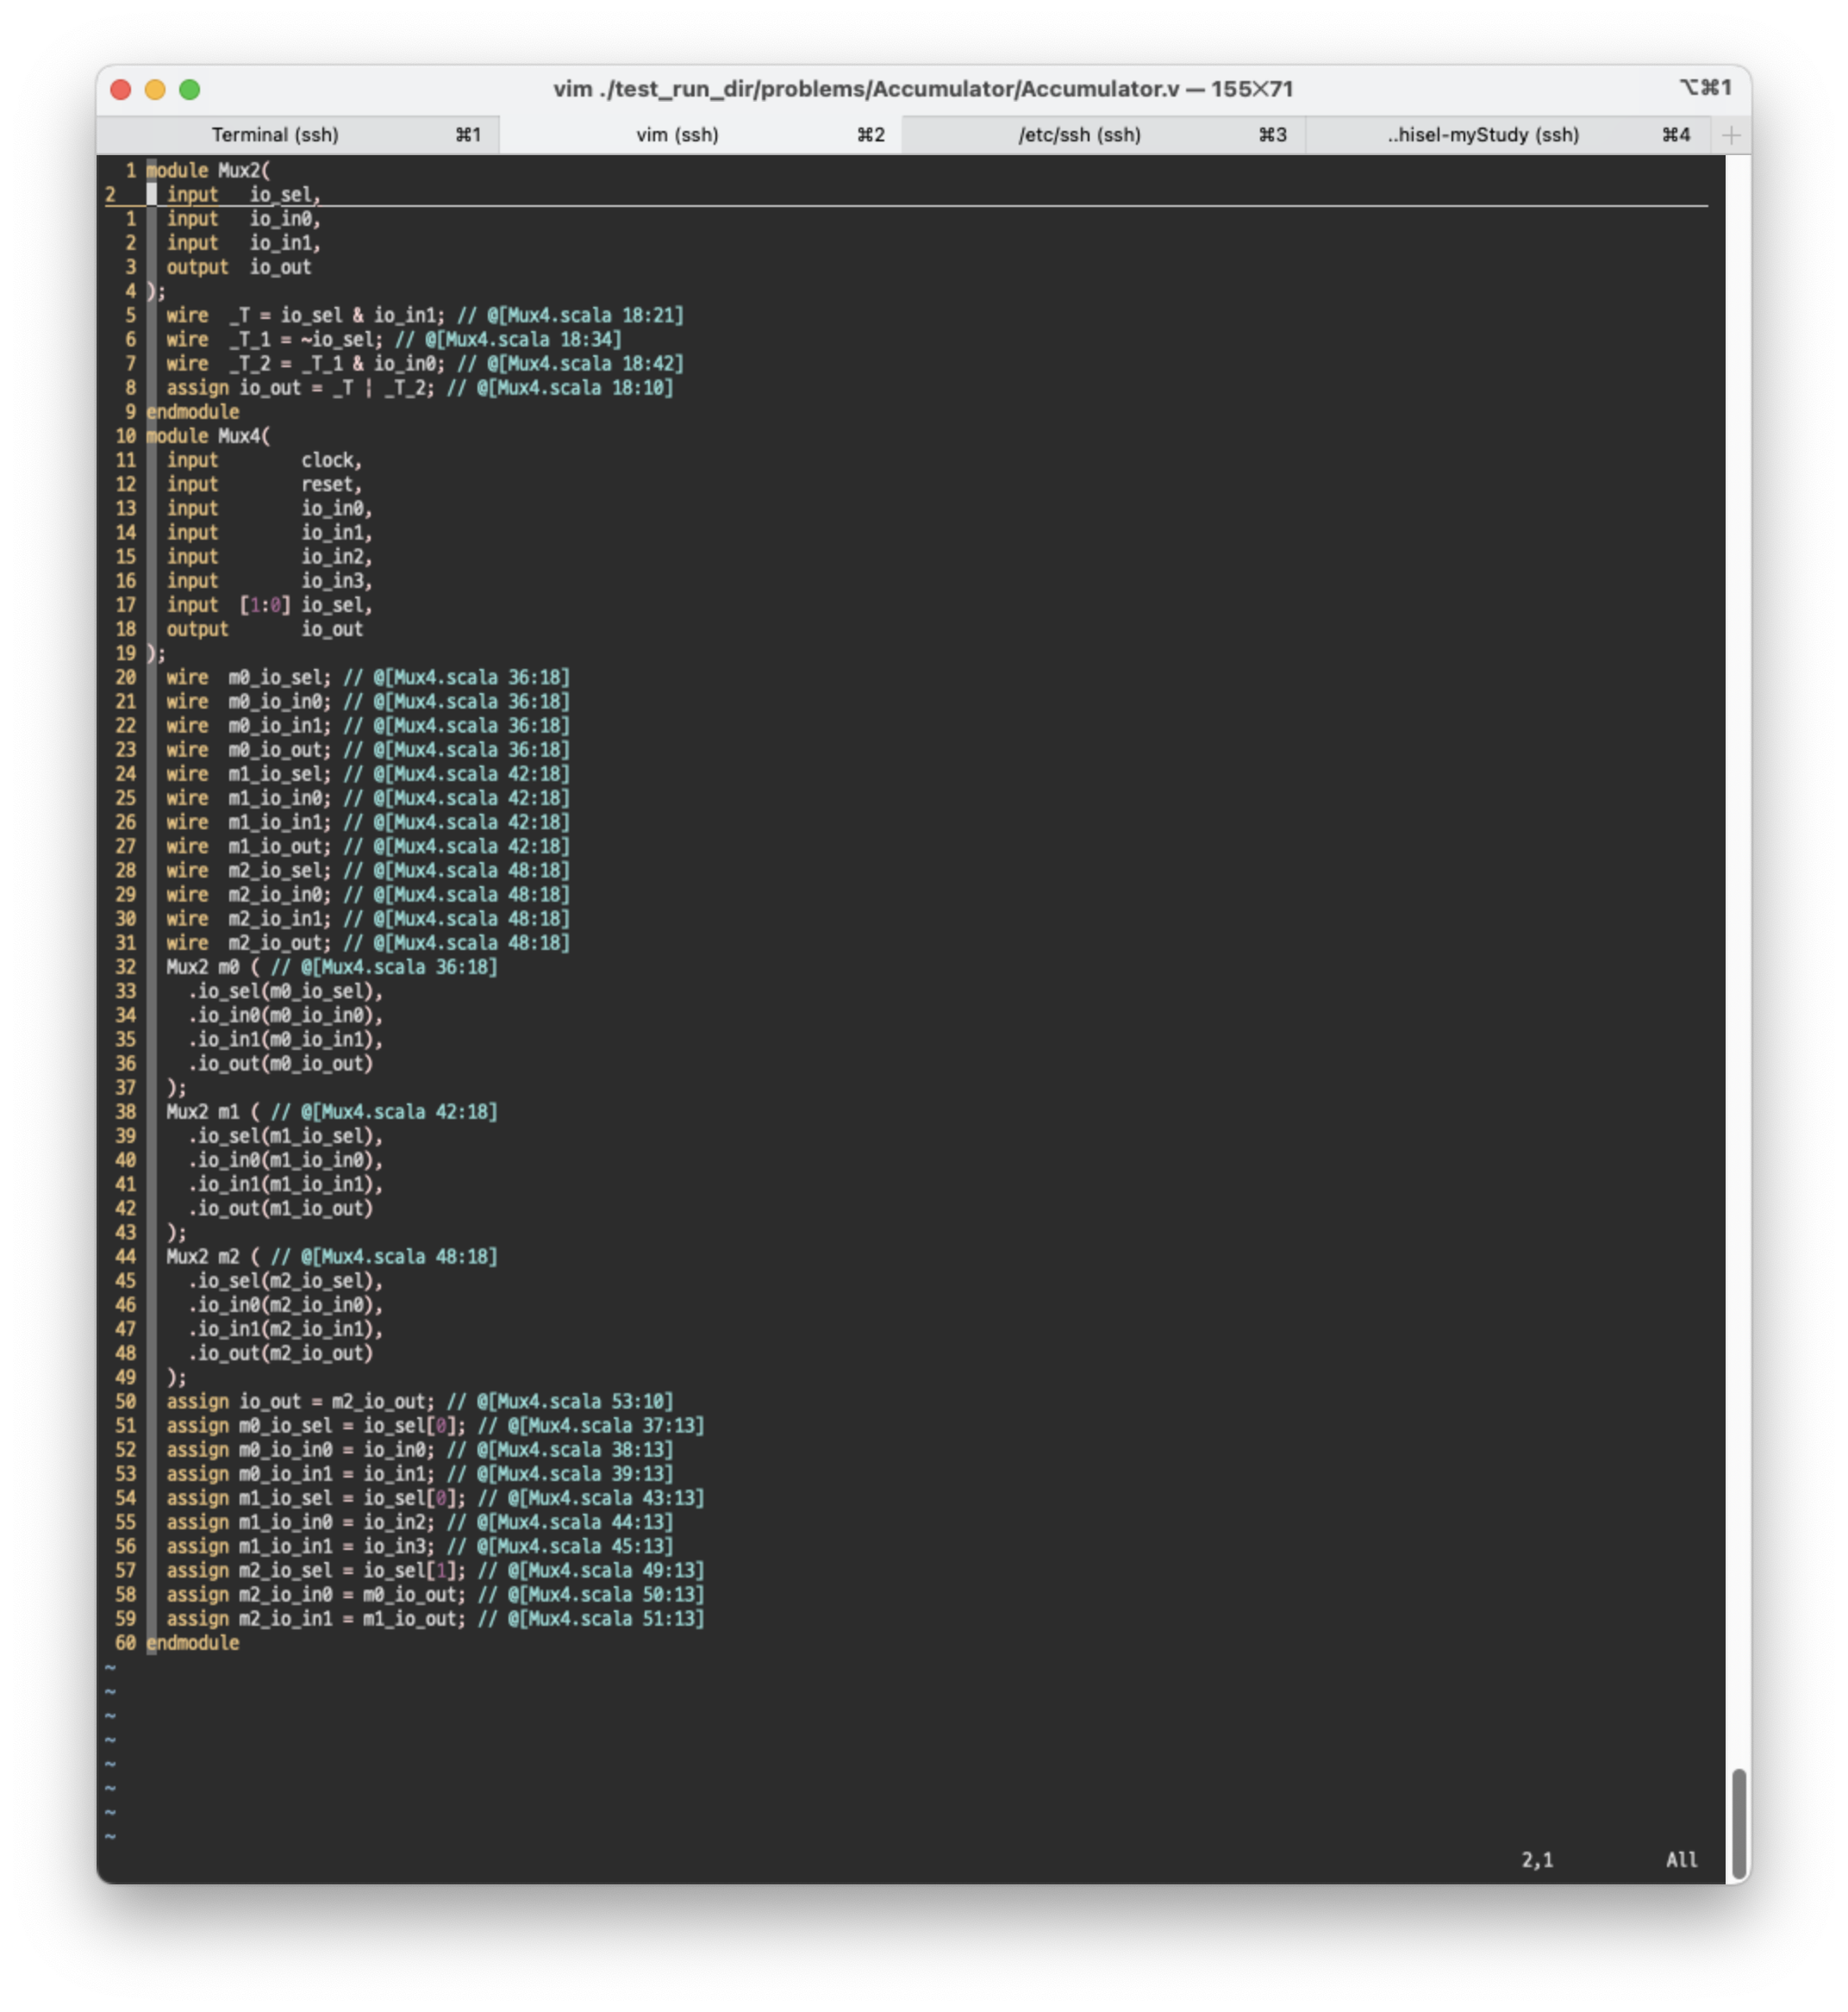Click 'wire _T_2 = _T_1 & io_in0' line

point(425,363)
